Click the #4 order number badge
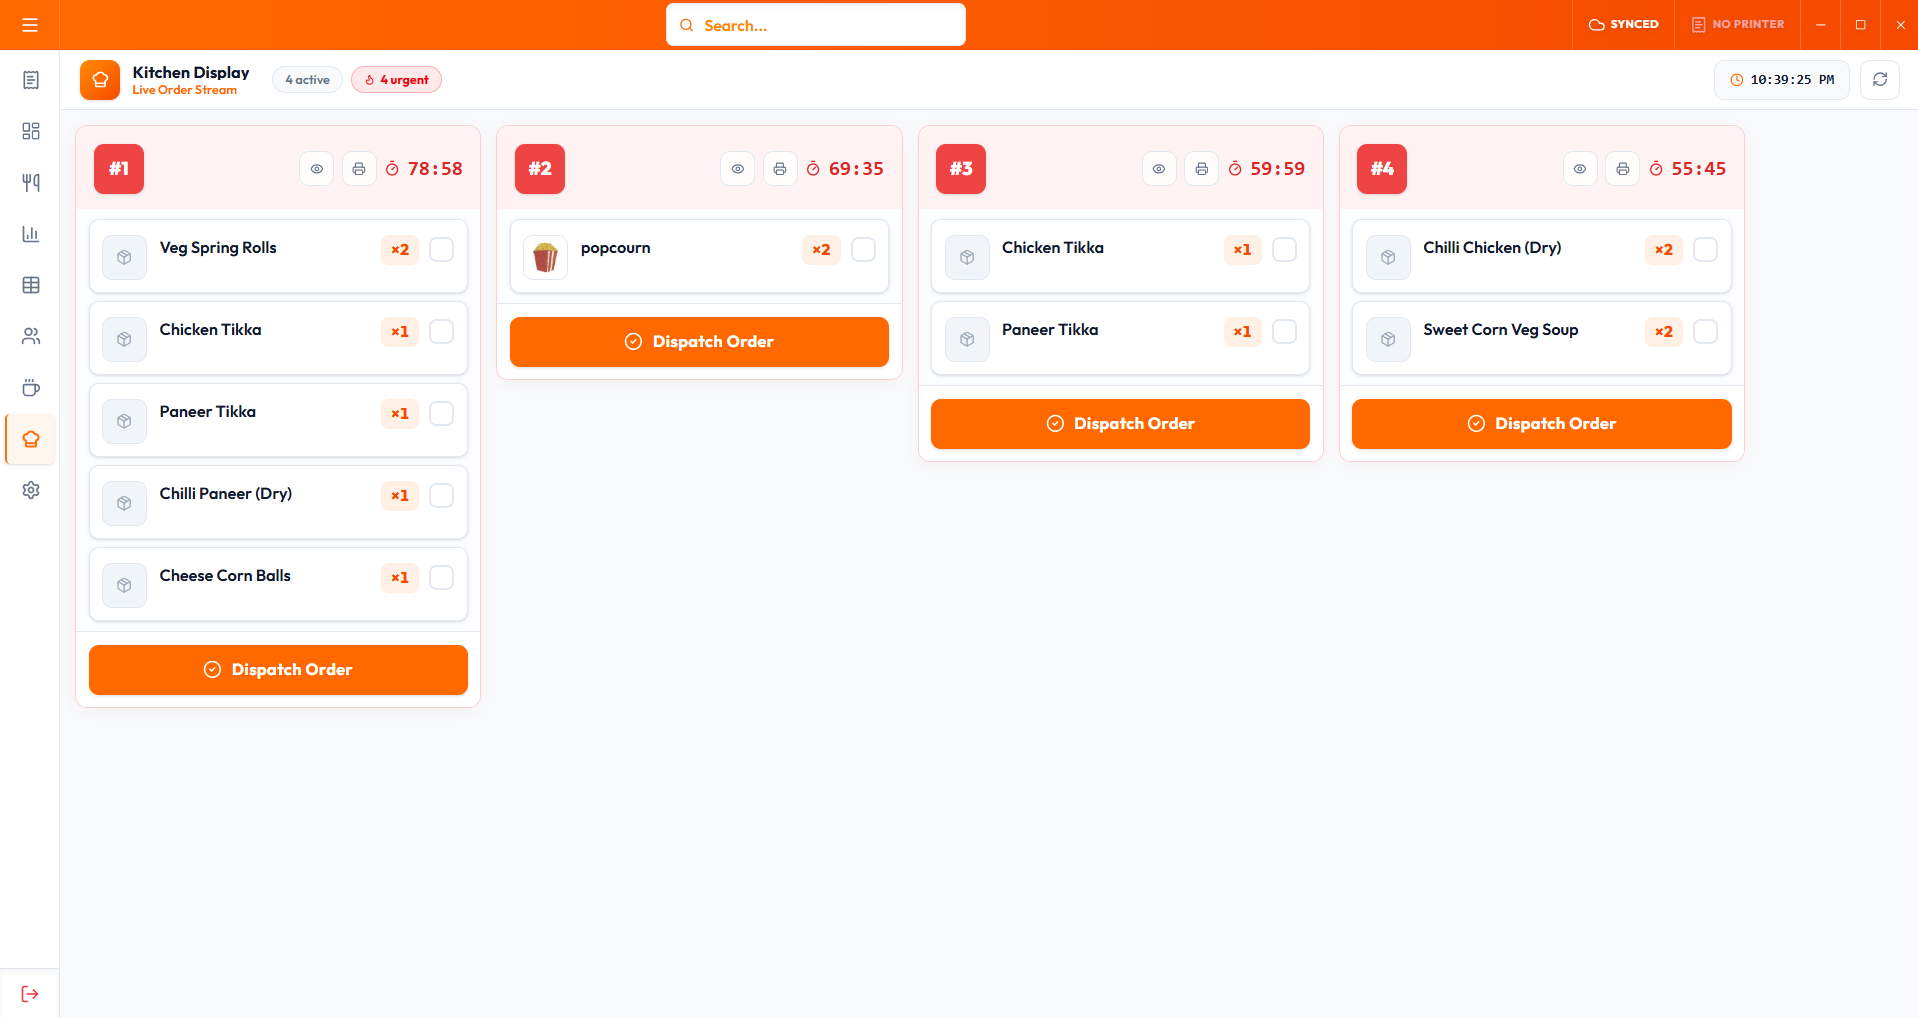The height and width of the screenshot is (1018, 1918). tap(1382, 169)
